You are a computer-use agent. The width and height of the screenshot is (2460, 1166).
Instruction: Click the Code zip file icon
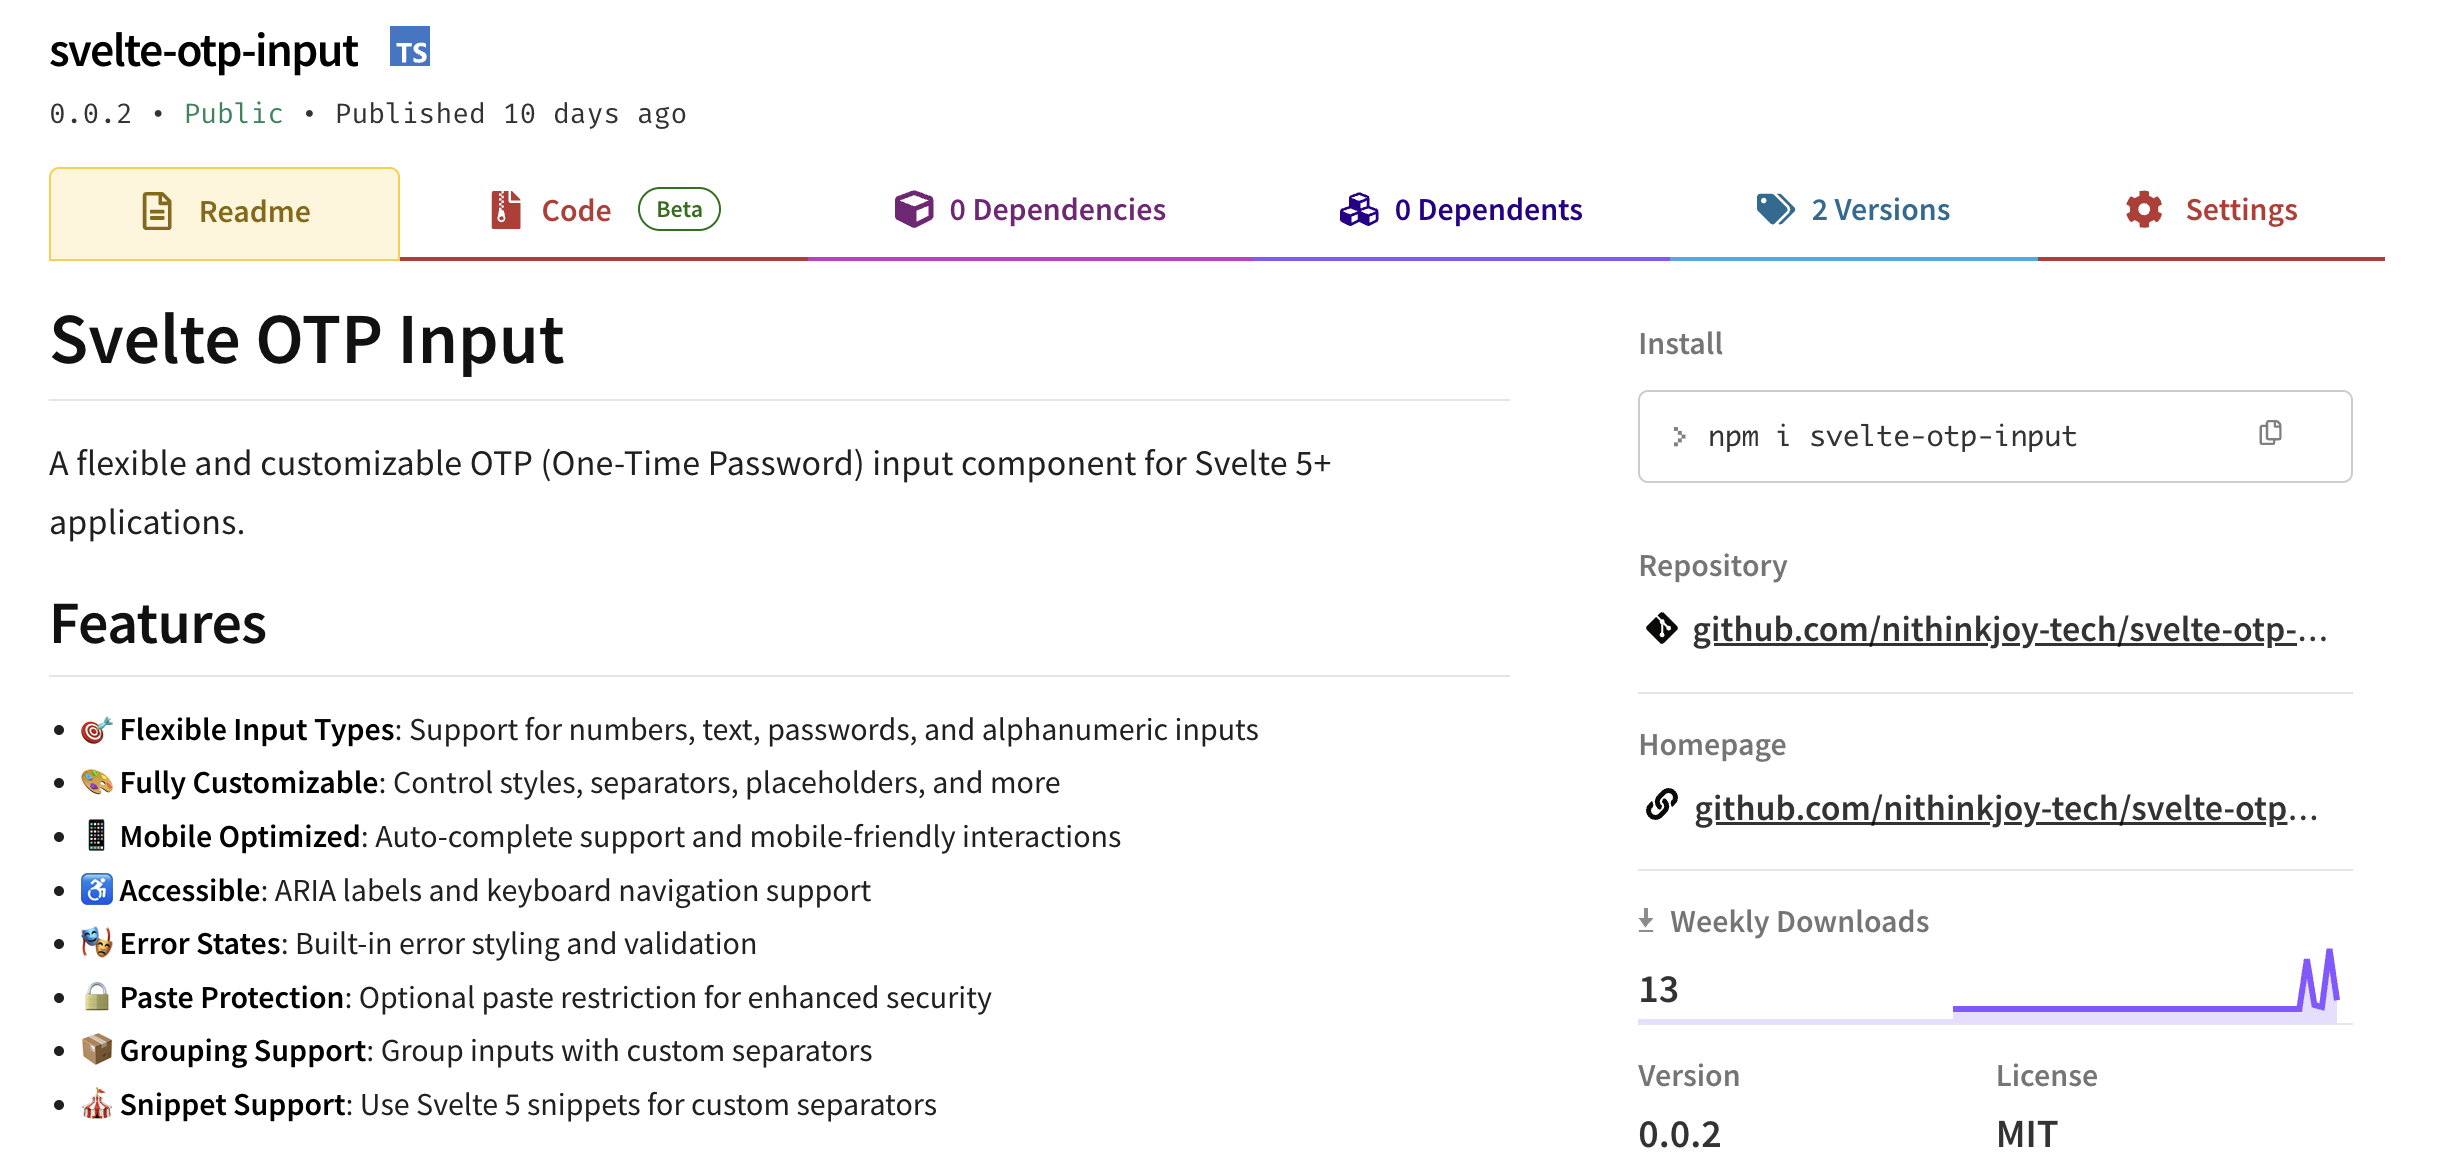coord(506,210)
